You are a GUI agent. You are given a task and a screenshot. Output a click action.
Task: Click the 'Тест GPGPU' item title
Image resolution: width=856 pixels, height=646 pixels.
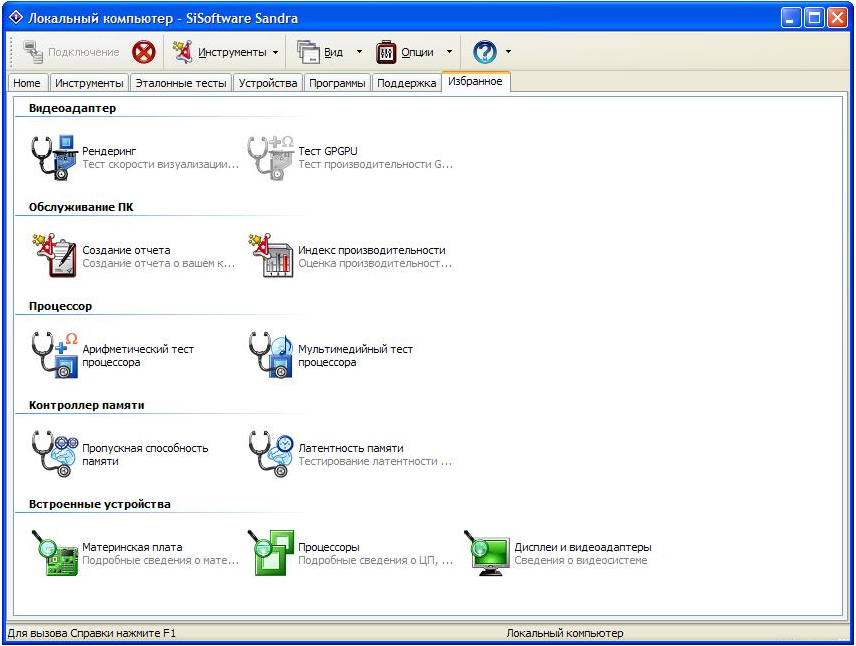point(328,151)
